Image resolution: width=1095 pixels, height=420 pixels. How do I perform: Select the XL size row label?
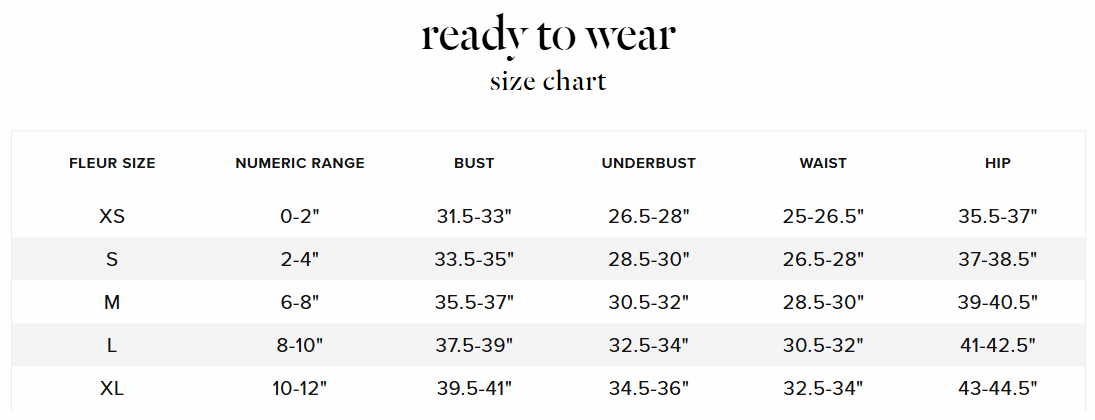(x=112, y=388)
